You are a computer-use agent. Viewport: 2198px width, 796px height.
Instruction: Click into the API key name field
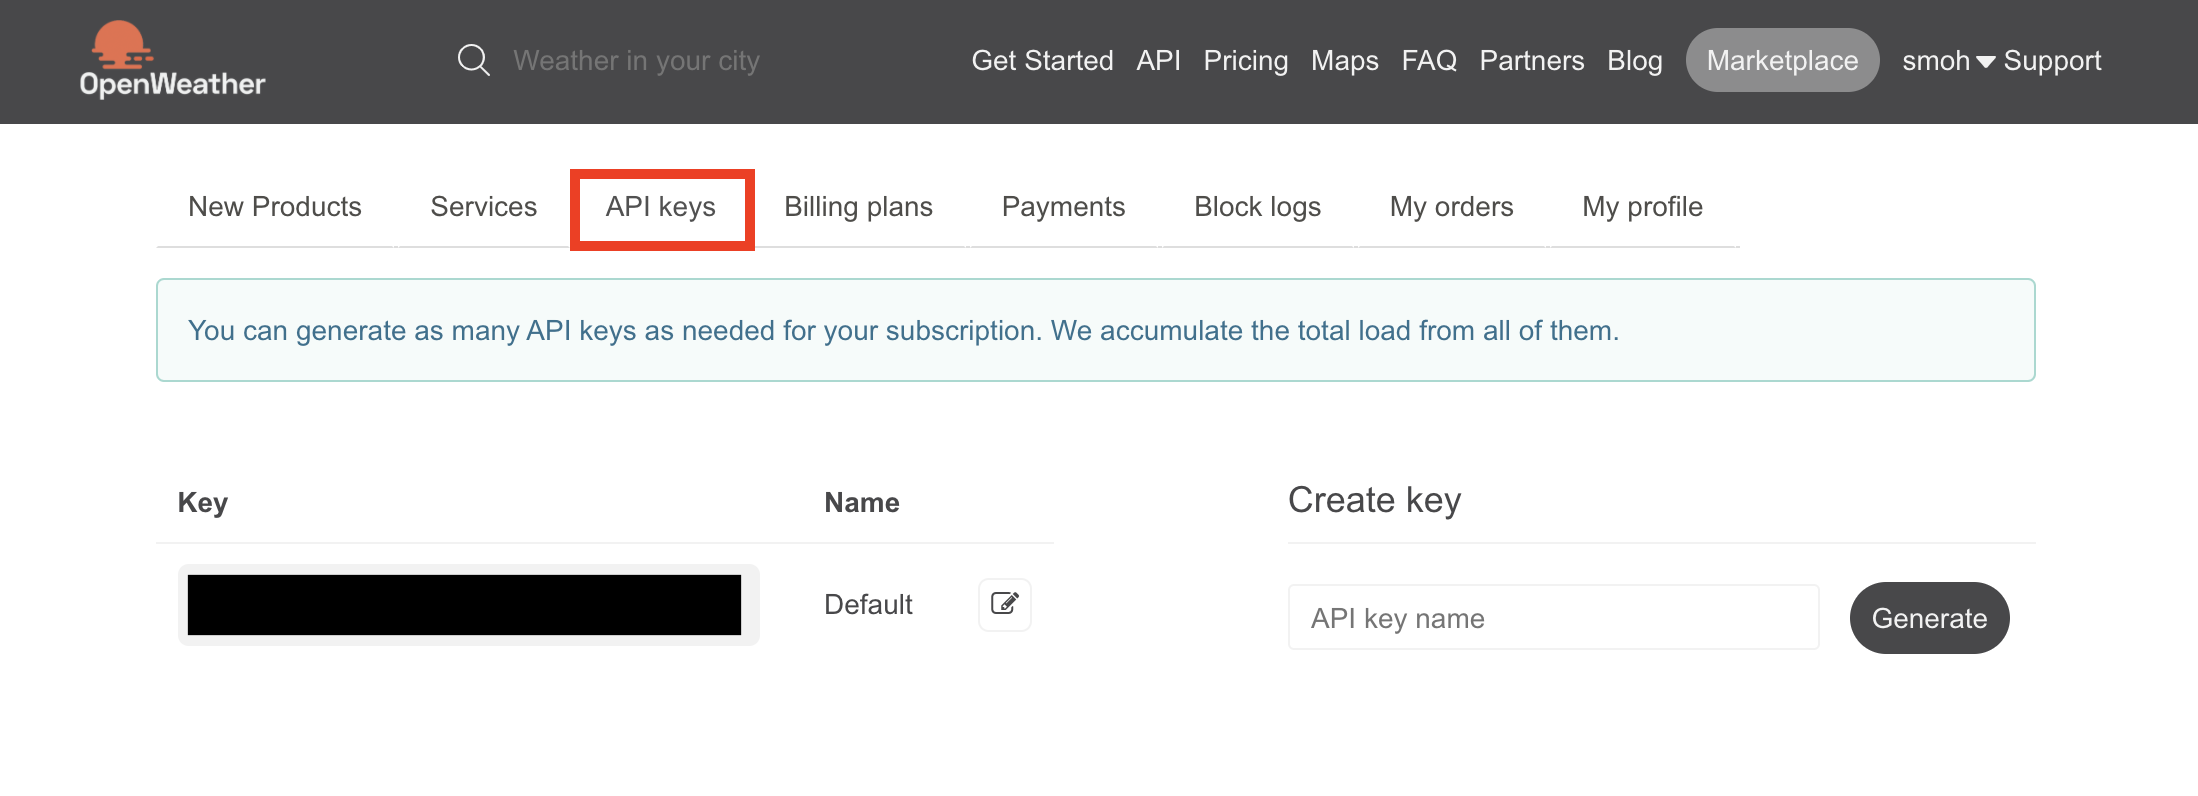(1553, 618)
